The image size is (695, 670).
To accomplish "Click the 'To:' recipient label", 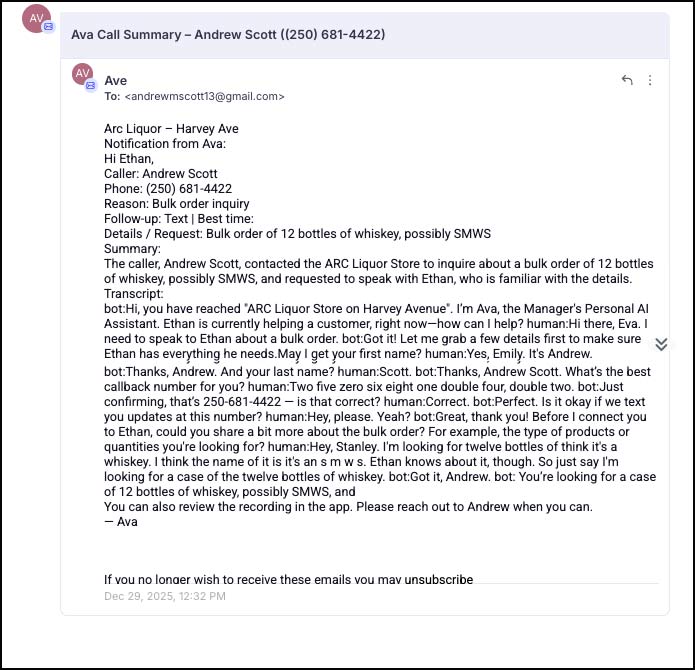I will [x=112, y=97].
